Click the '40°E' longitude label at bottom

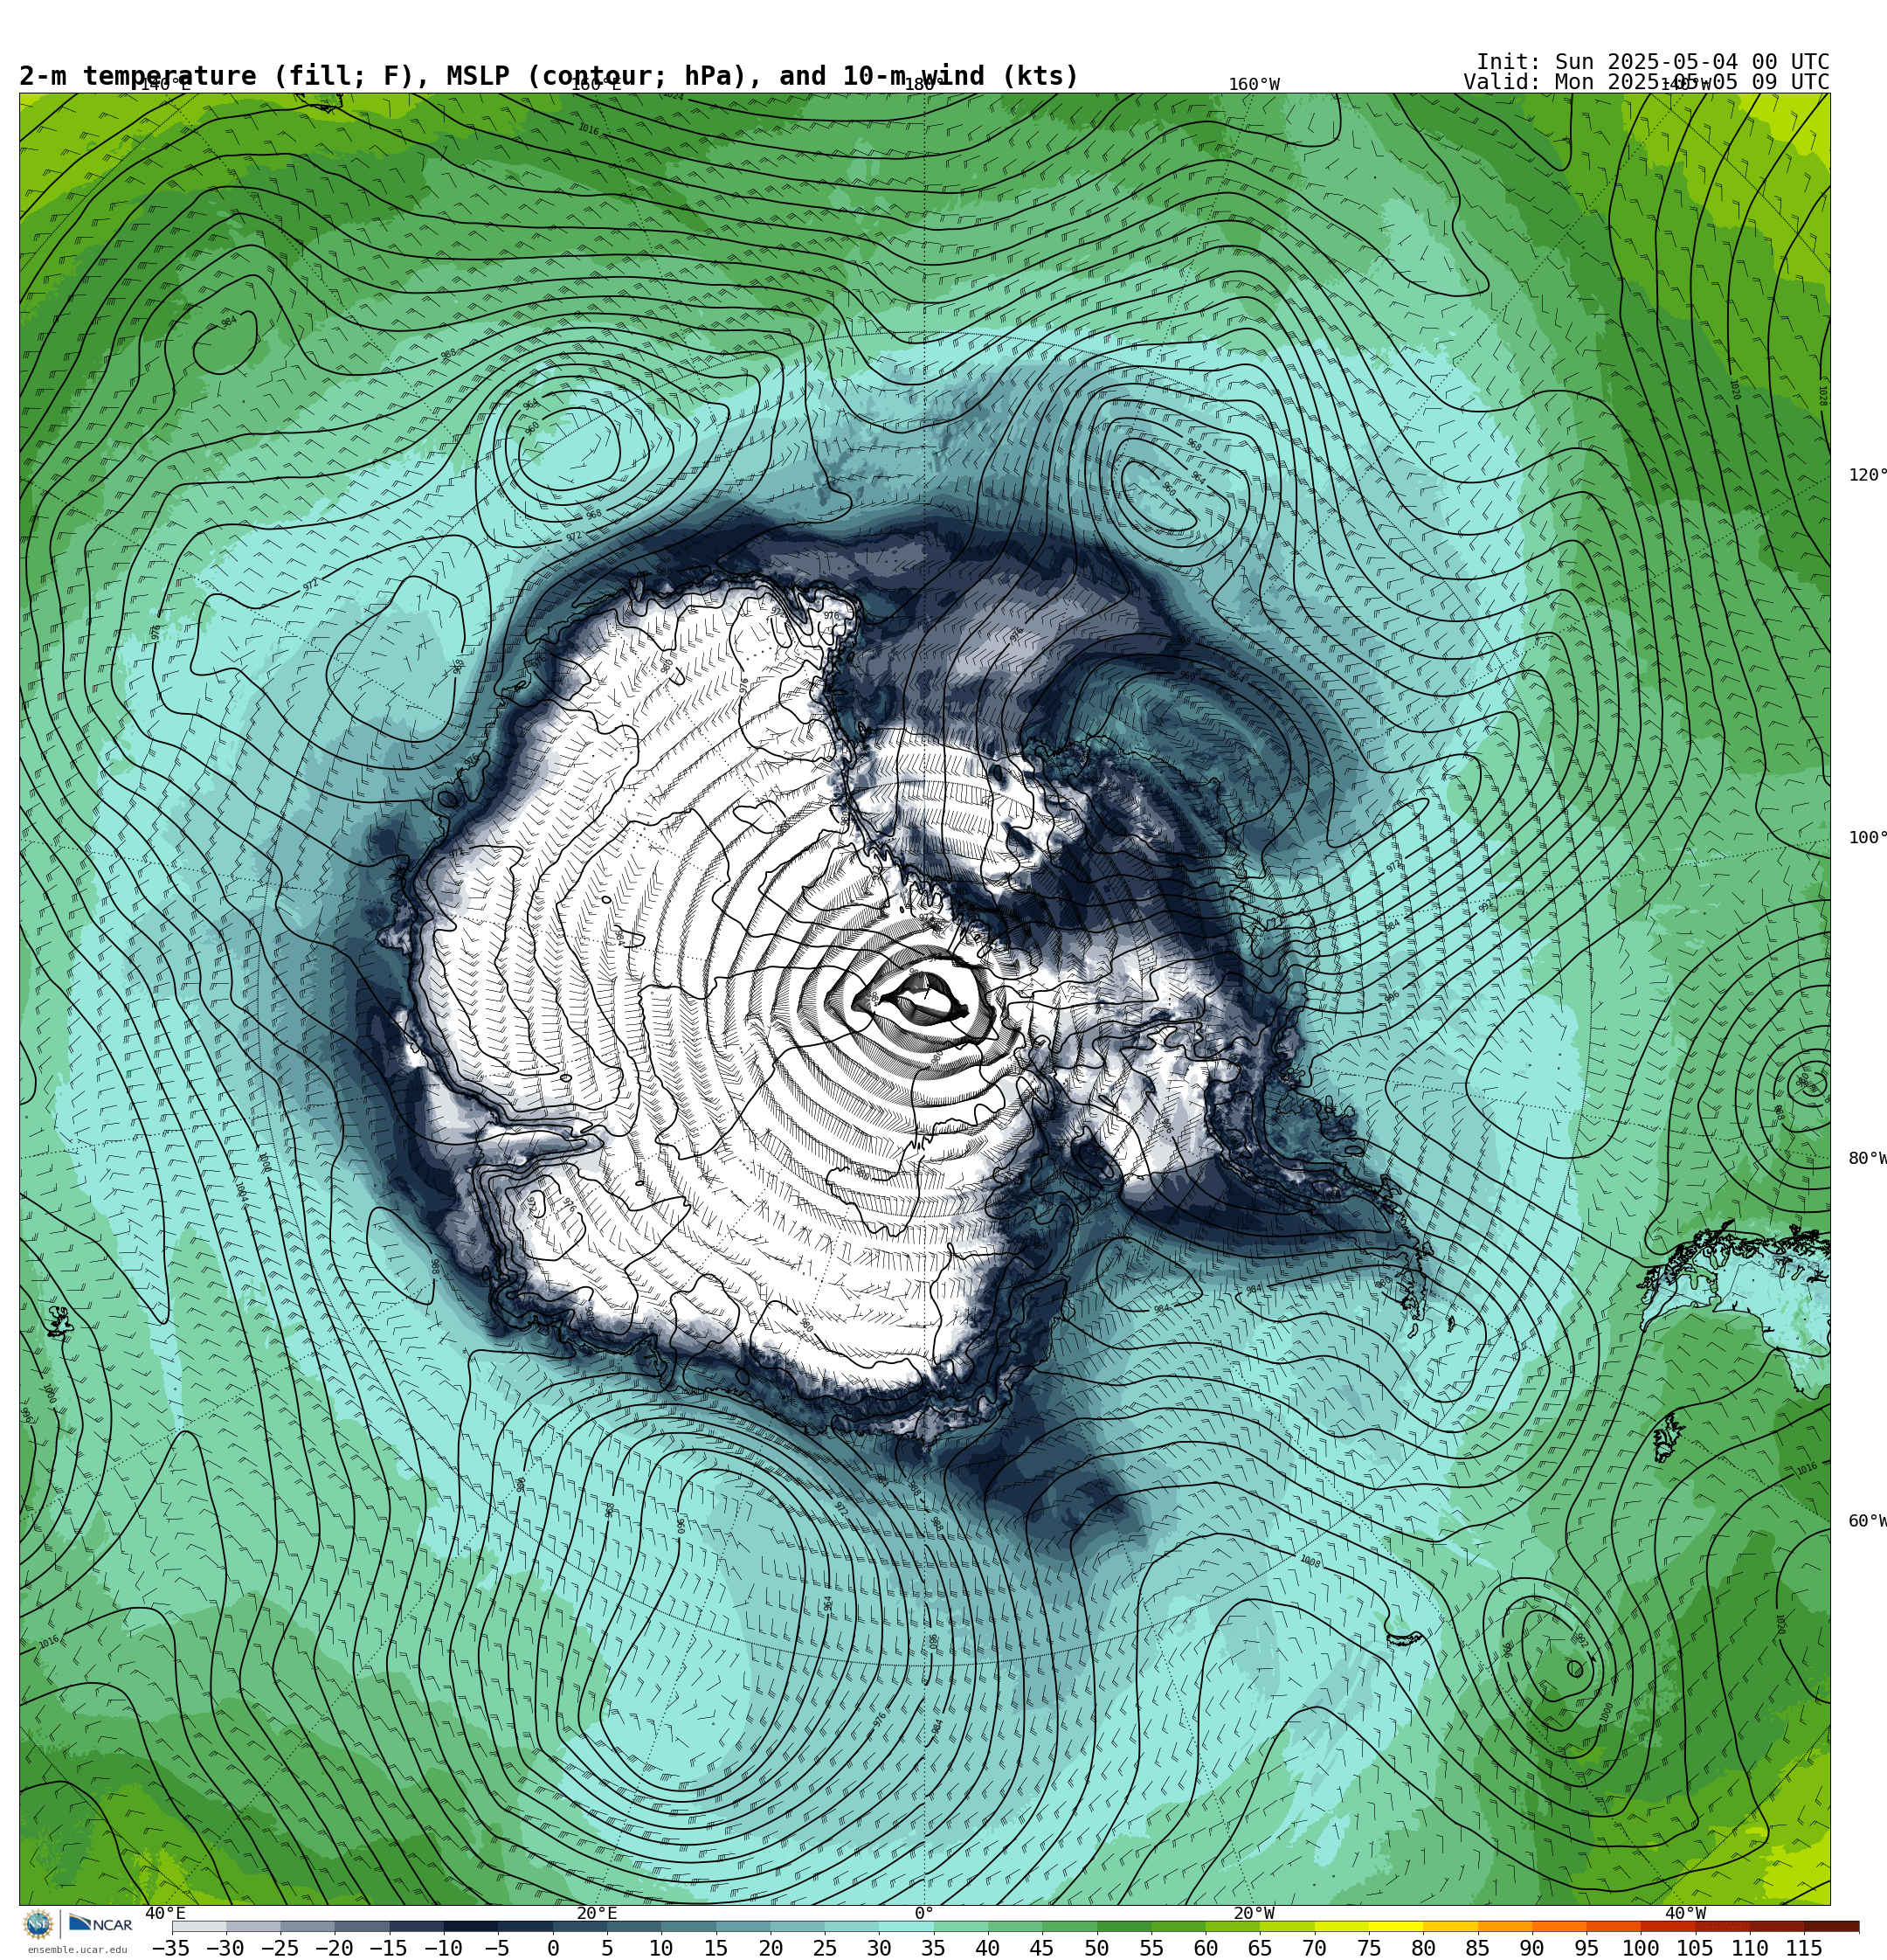(165, 1913)
